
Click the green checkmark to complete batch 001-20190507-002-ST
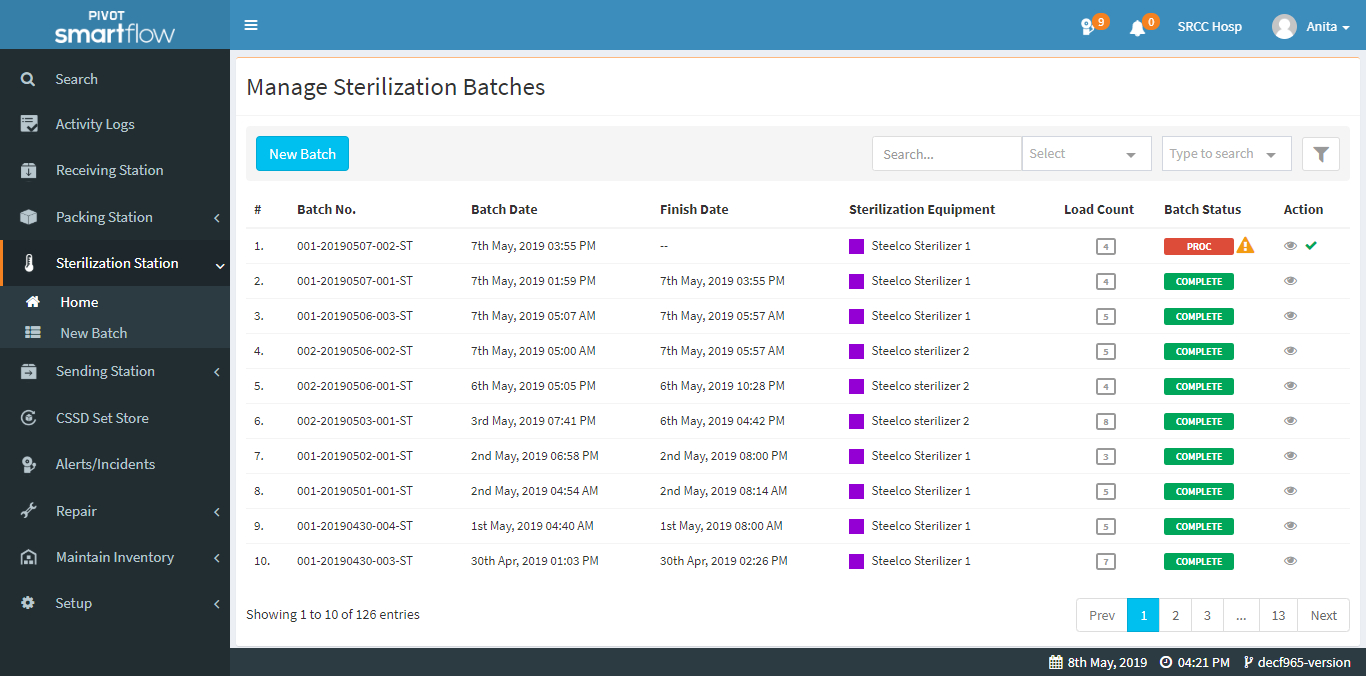pyautogui.click(x=1311, y=245)
